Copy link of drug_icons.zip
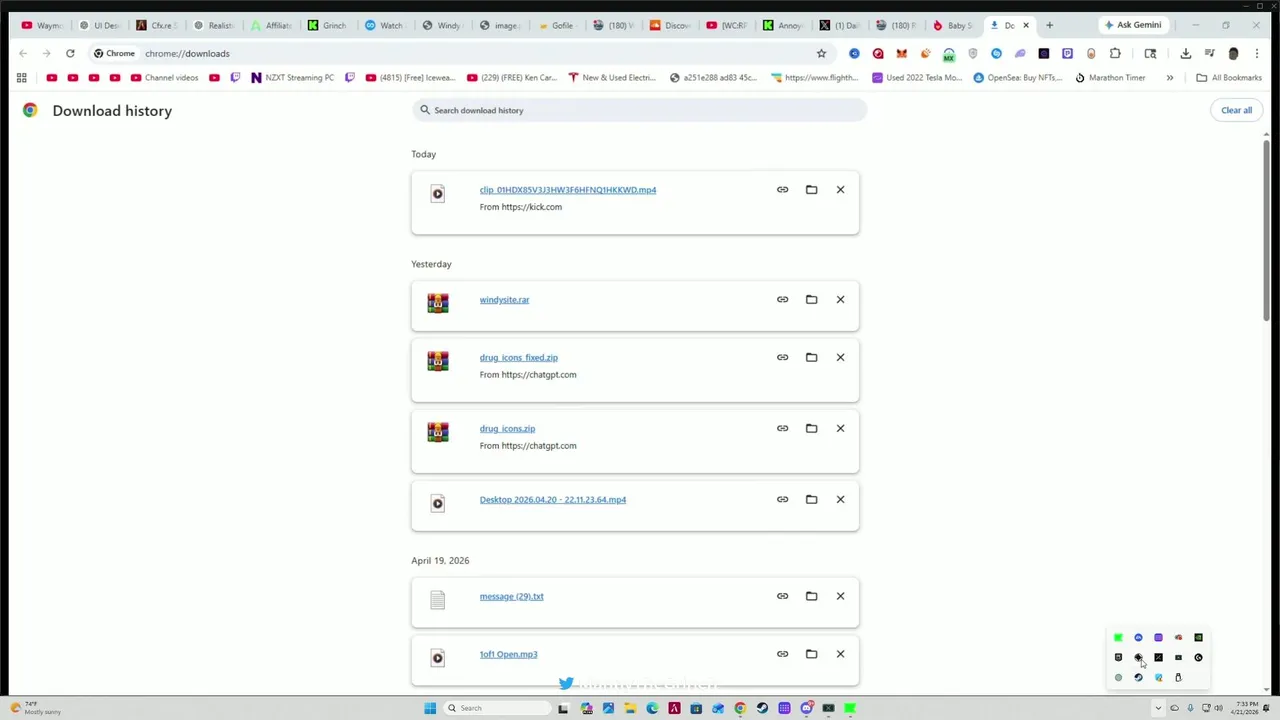 [782, 428]
